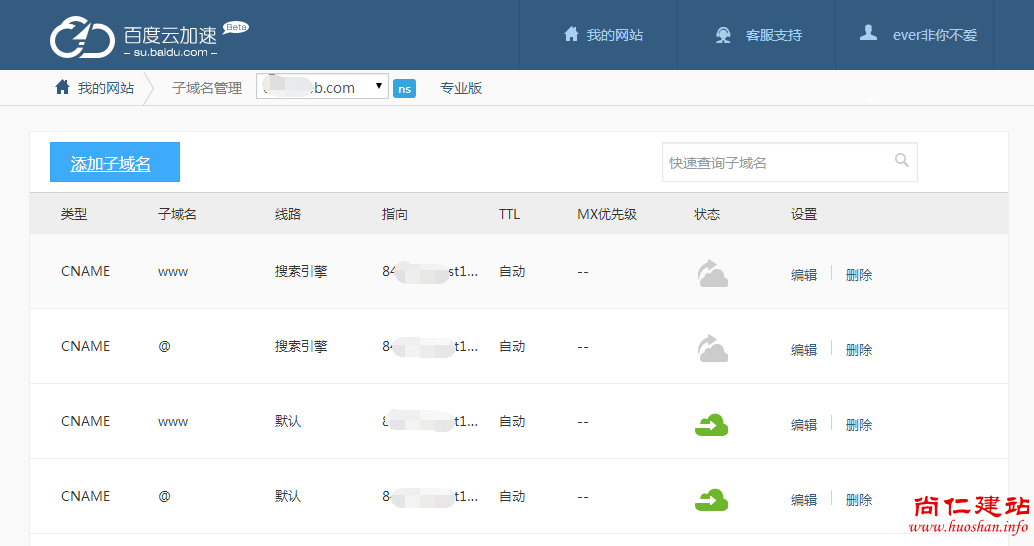
Task: Click 我的网站 breadcrumb link
Action: pos(106,88)
